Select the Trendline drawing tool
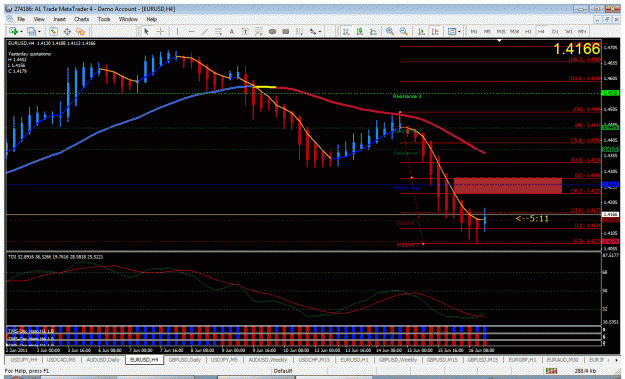The image size is (625, 379). pyautogui.click(x=205, y=31)
